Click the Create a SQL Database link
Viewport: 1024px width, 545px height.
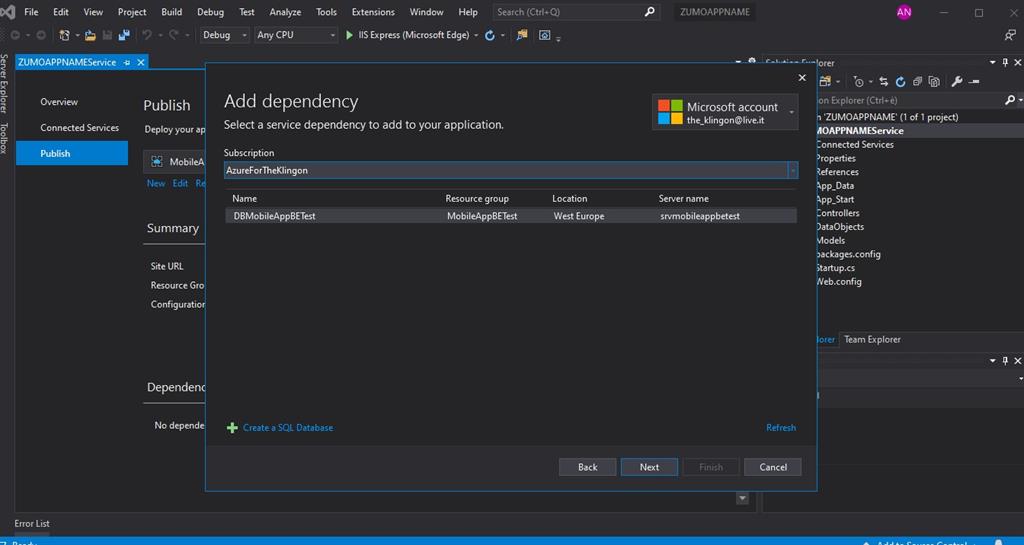pos(287,428)
